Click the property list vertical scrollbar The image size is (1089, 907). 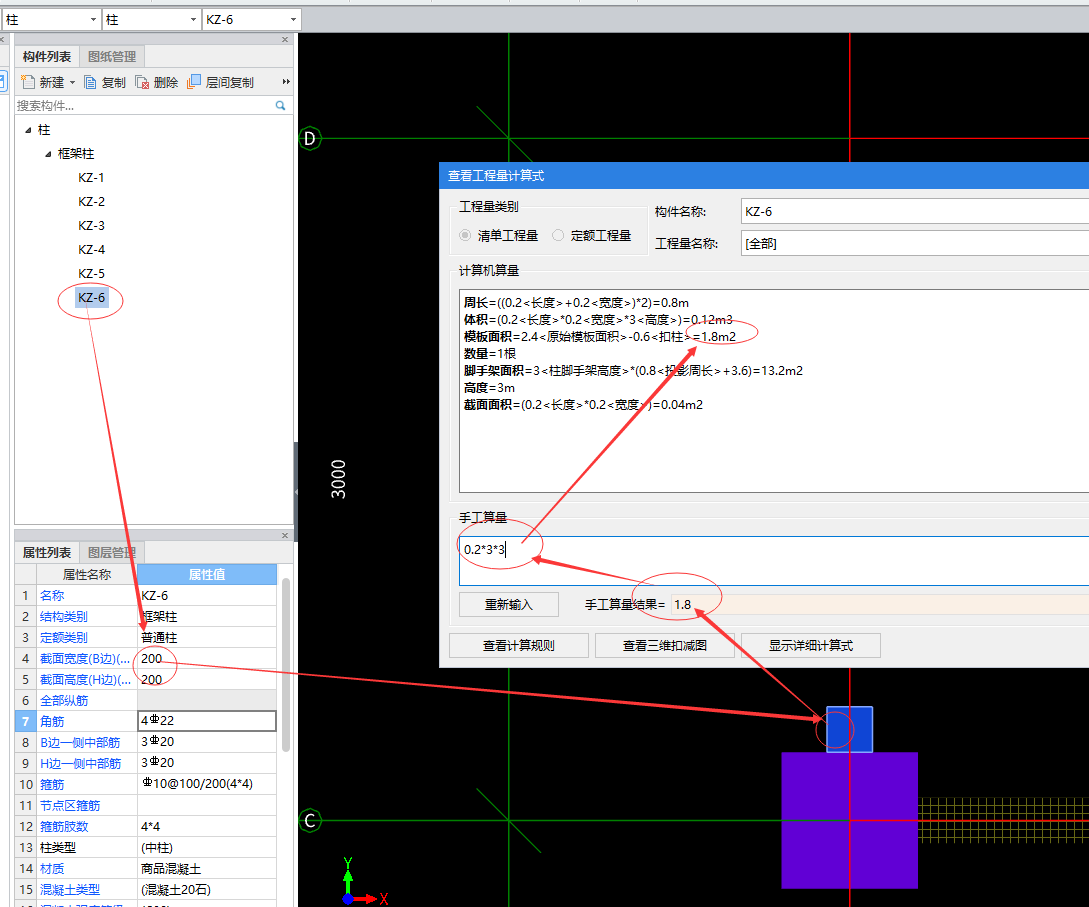pyautogui.click(x=285, y=664)
